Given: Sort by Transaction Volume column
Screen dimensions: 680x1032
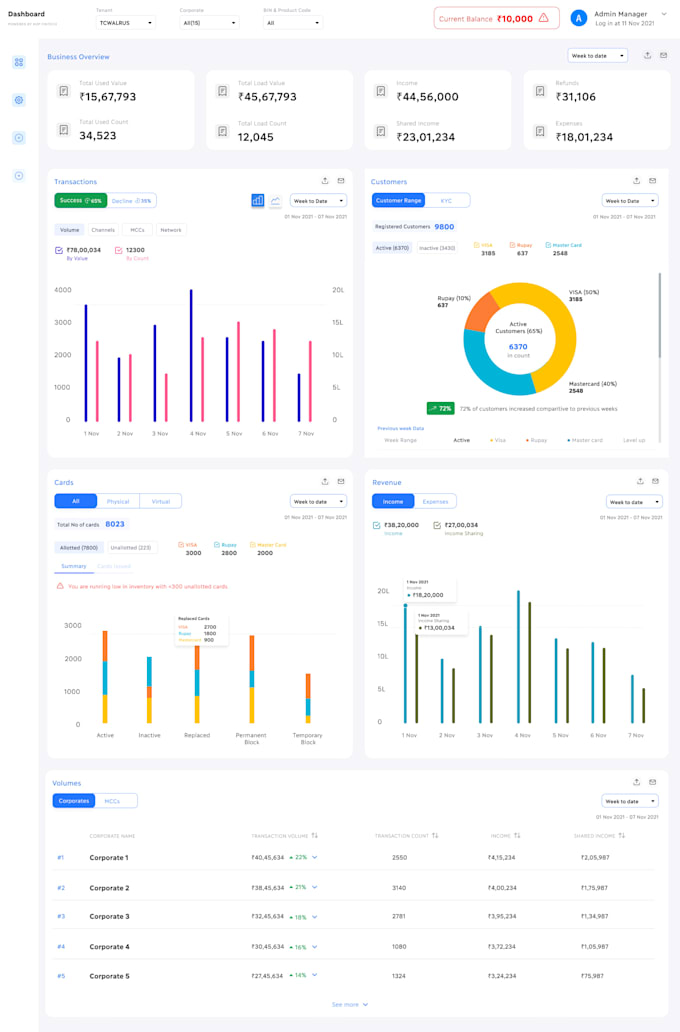Looking at the screenshot, I should point(315,836).
